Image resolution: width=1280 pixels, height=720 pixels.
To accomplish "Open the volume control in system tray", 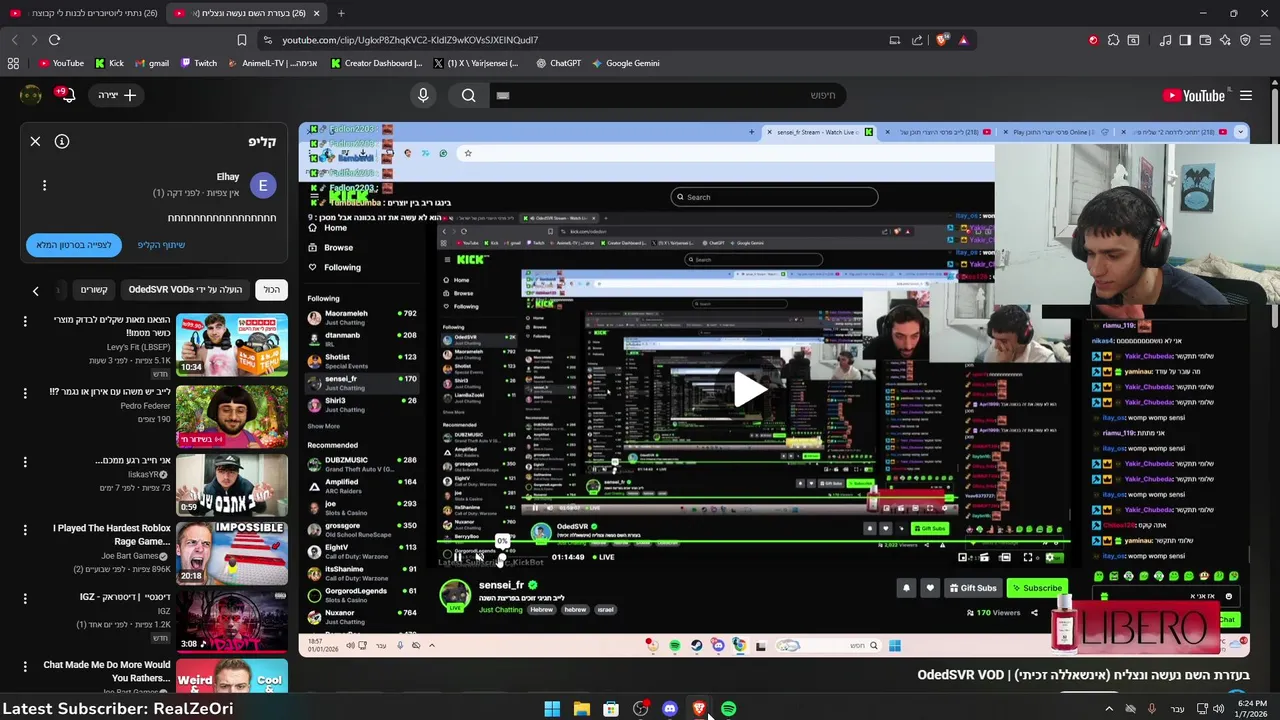I will pos(1218,709).
